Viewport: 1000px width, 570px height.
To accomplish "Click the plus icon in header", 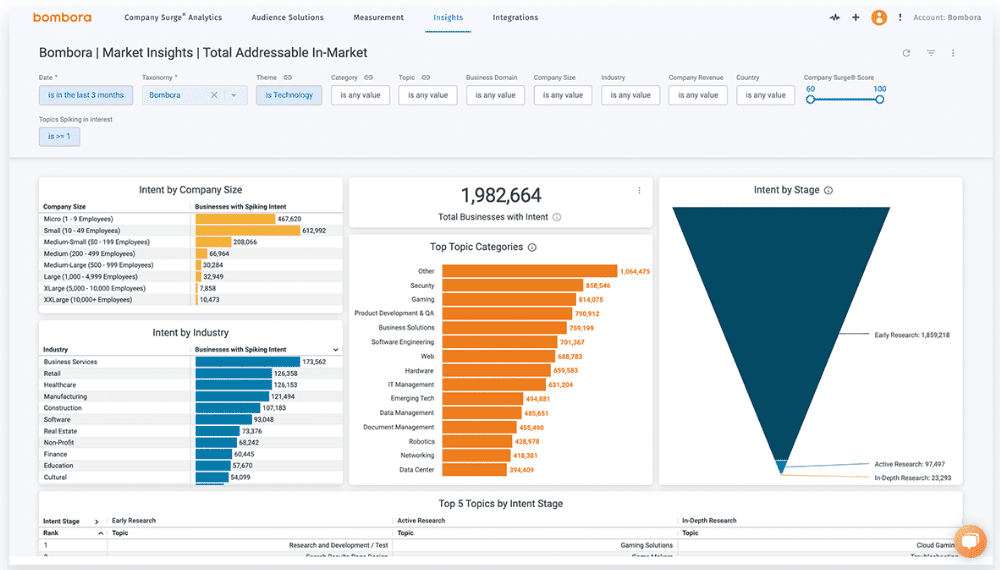I will coord(855,17).
